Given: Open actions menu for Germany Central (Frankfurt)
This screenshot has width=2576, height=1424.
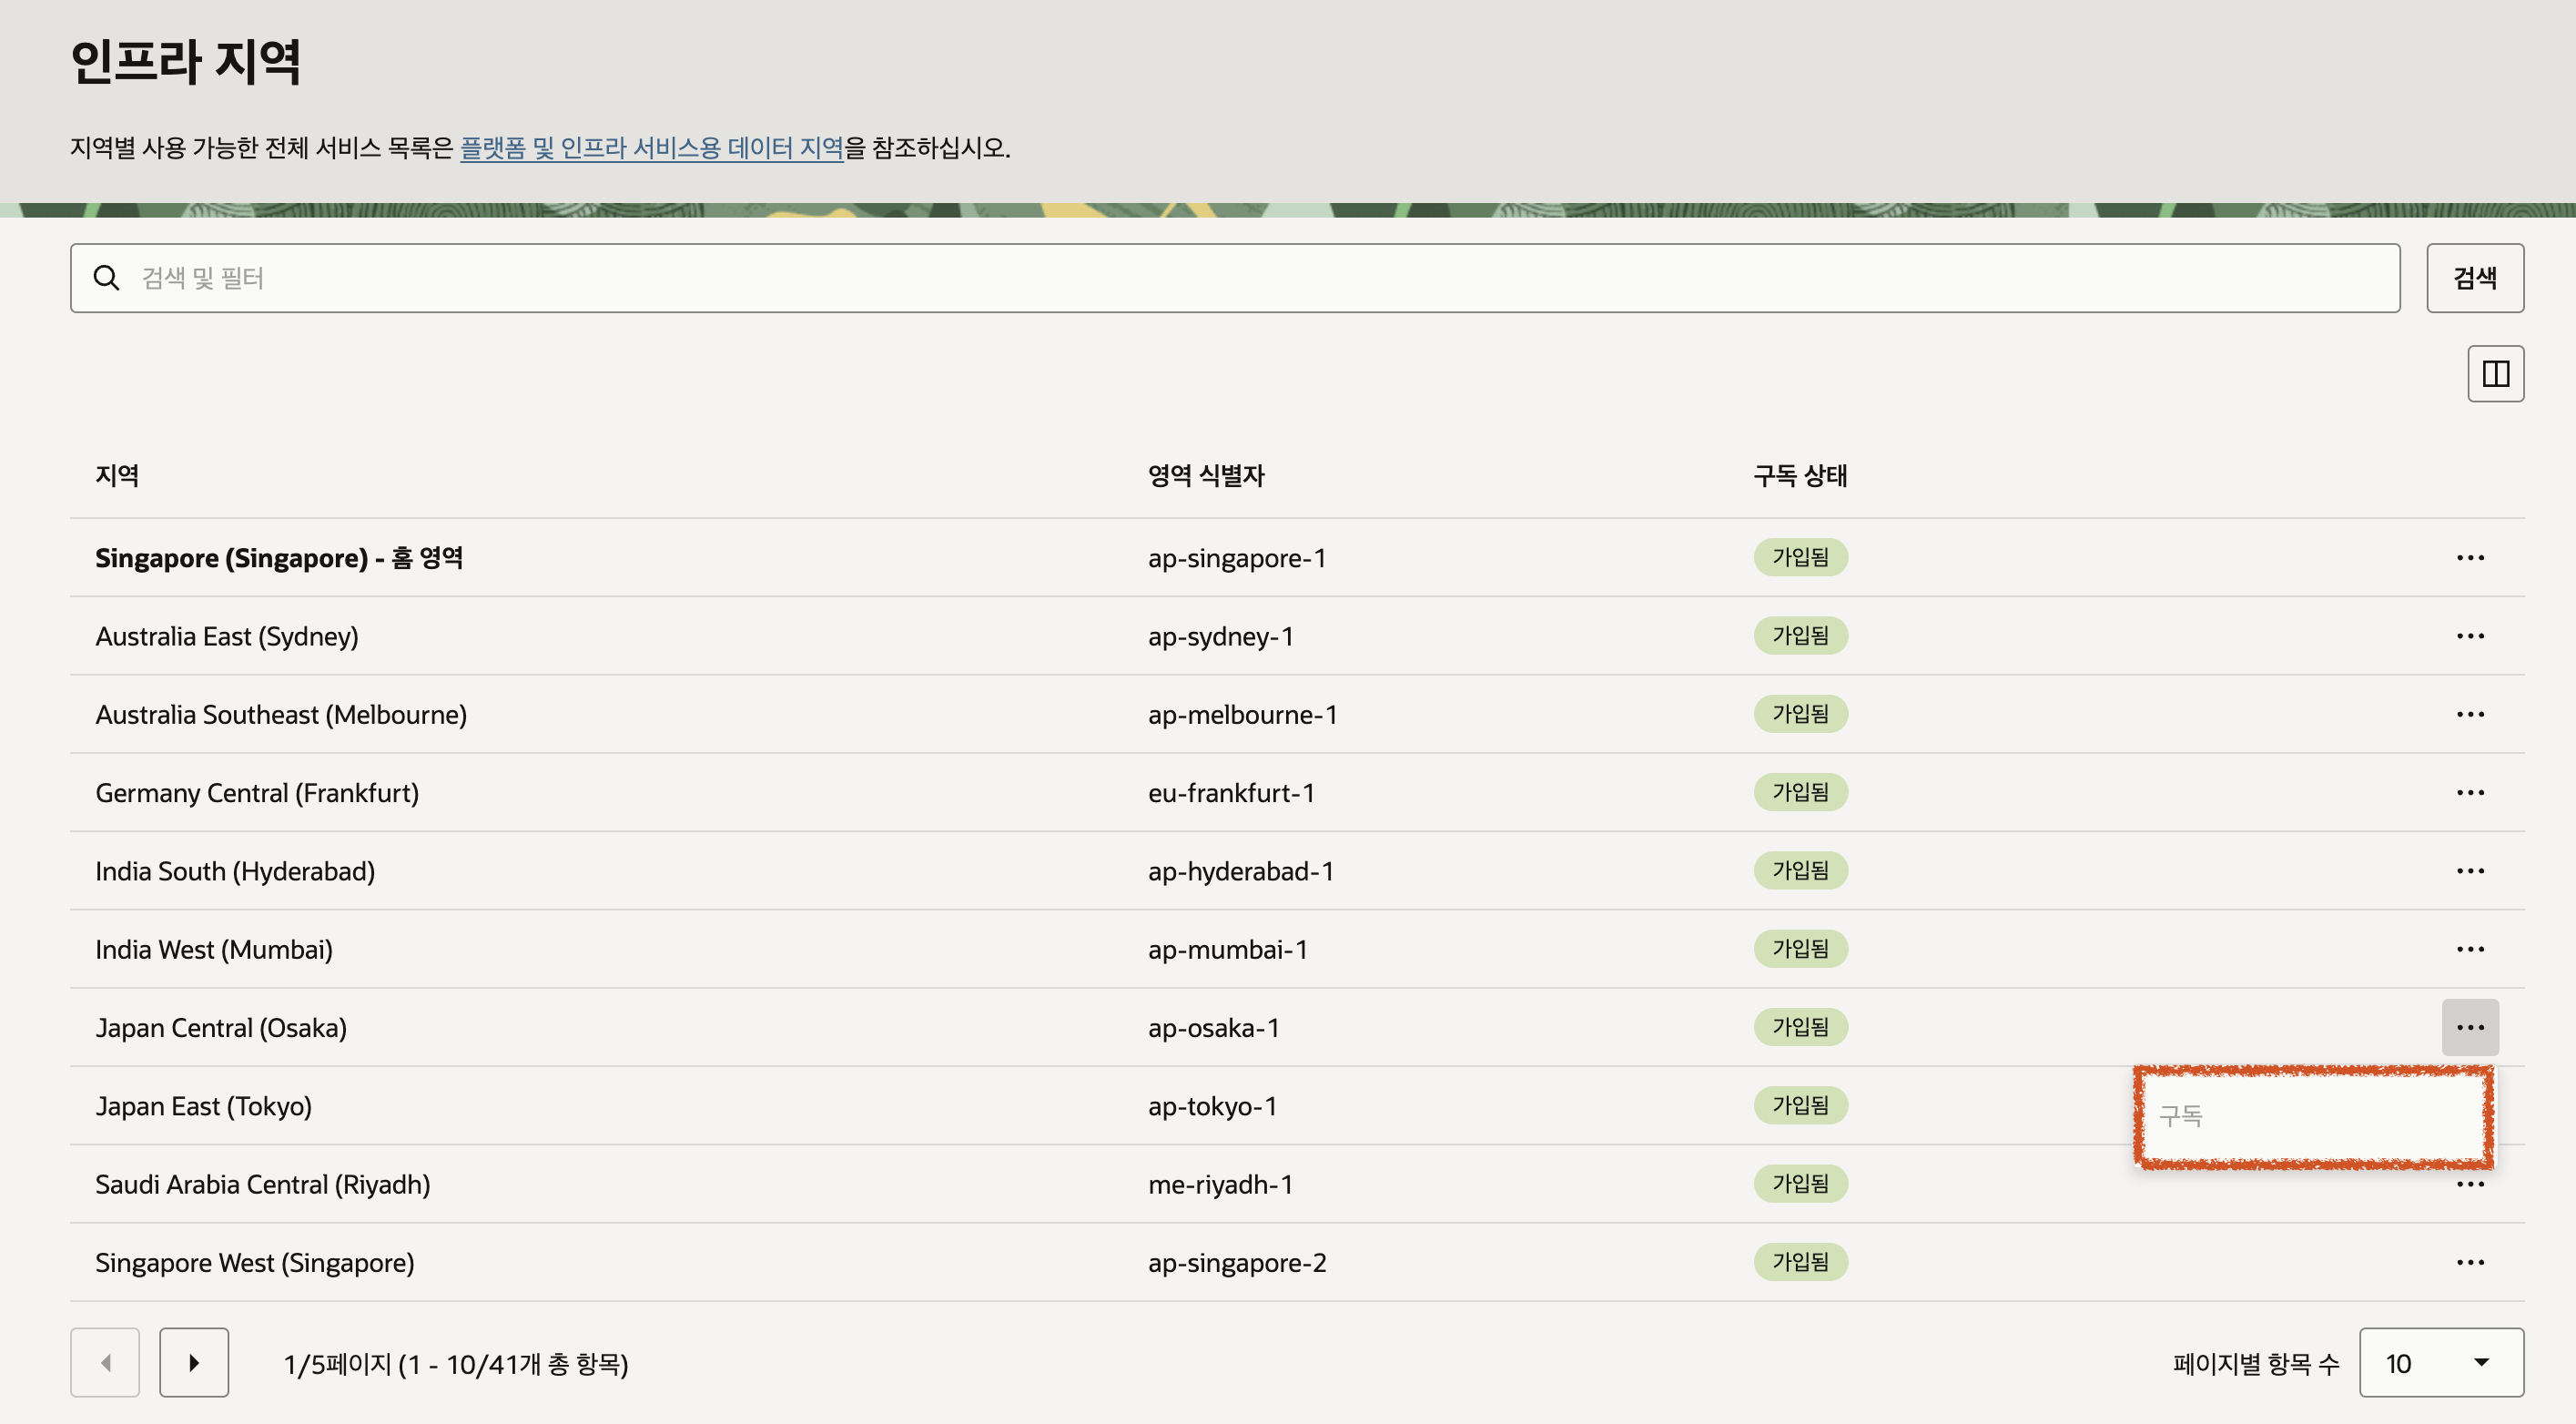Looking at the screenshot, I should pos(2469,793).
